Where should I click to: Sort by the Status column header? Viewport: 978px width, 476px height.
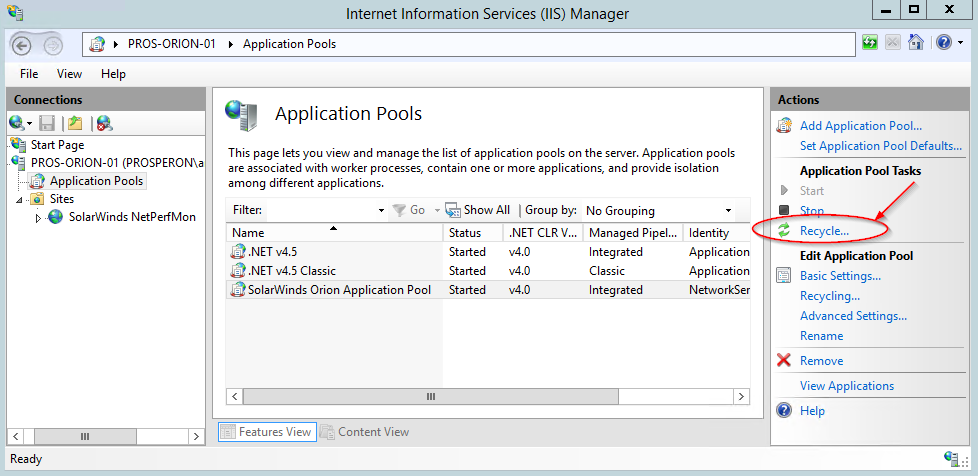473,233
